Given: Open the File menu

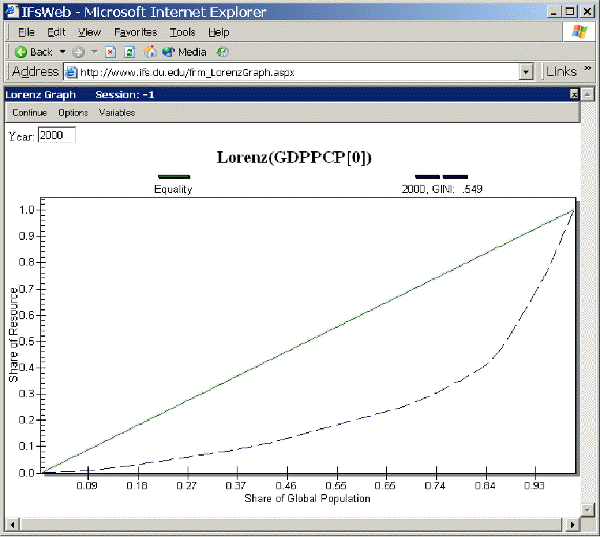Looking at the screenshot, I should pyautogui.click(x=26, y=32).
